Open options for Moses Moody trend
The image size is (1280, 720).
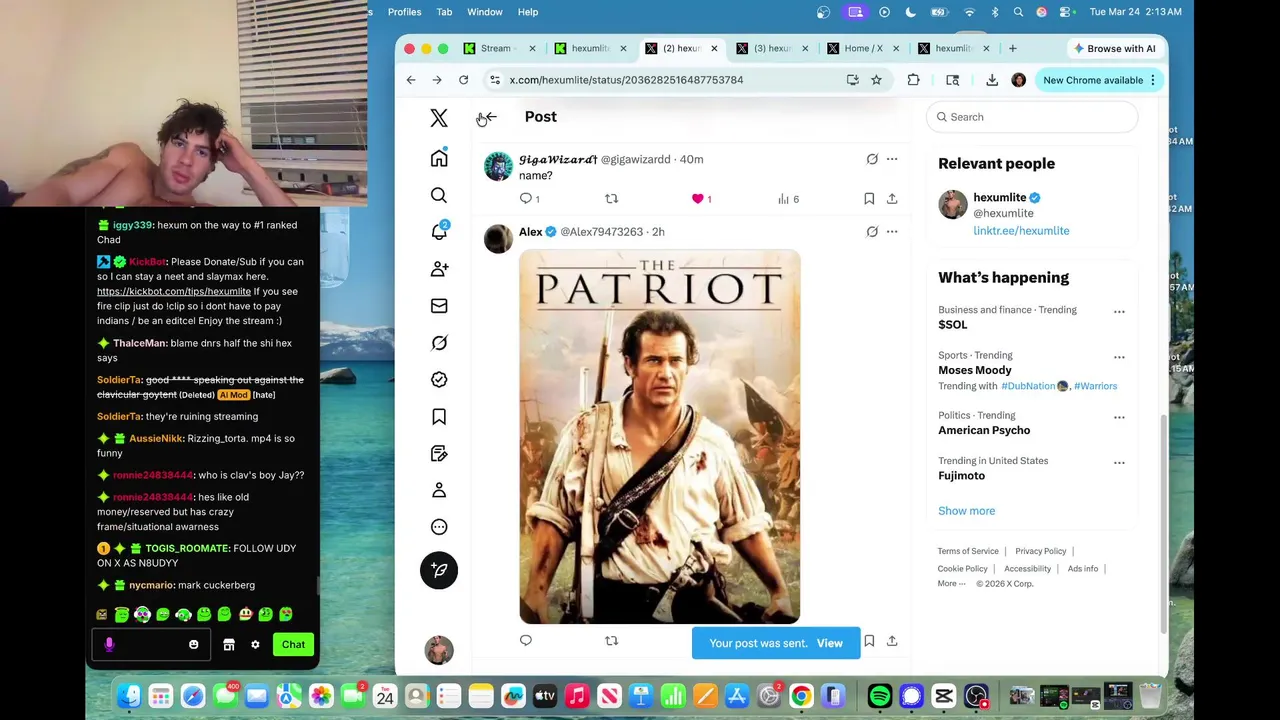pos(1119,357)
